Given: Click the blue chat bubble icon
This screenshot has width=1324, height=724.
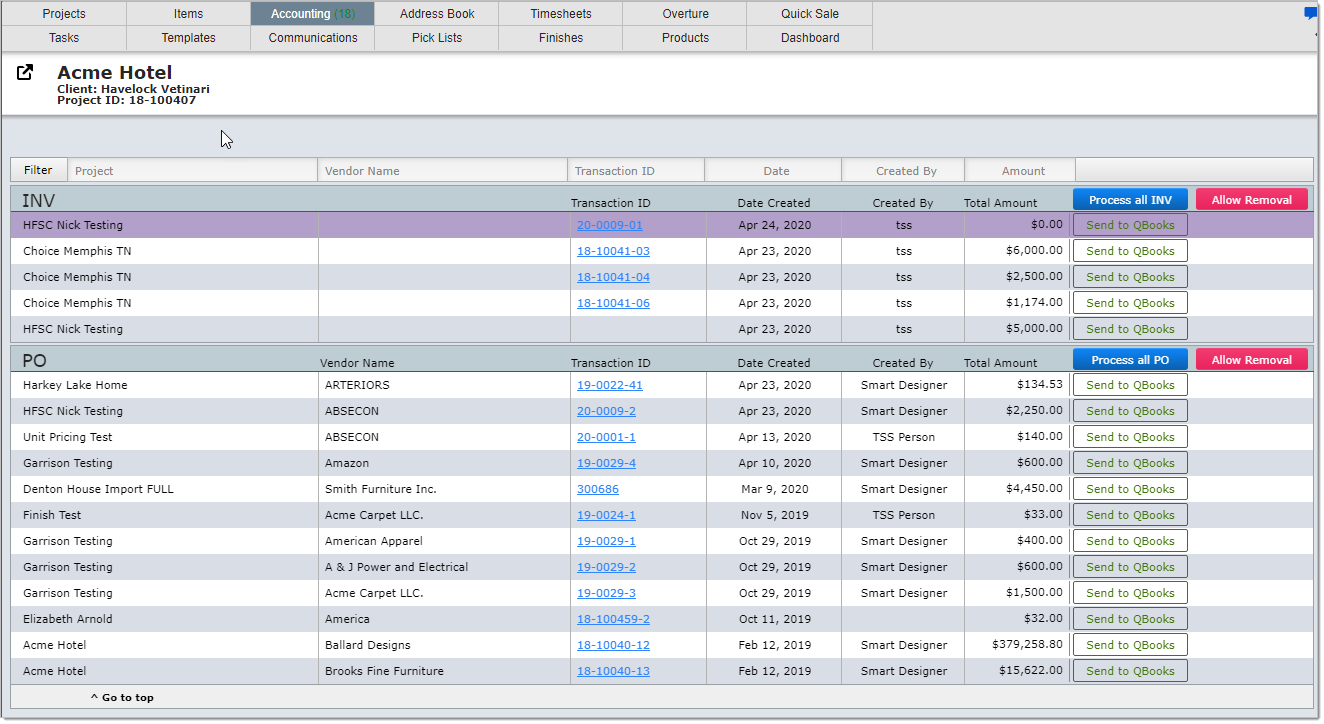Looking at the screenshot, I should click(x=1311, y=14).
